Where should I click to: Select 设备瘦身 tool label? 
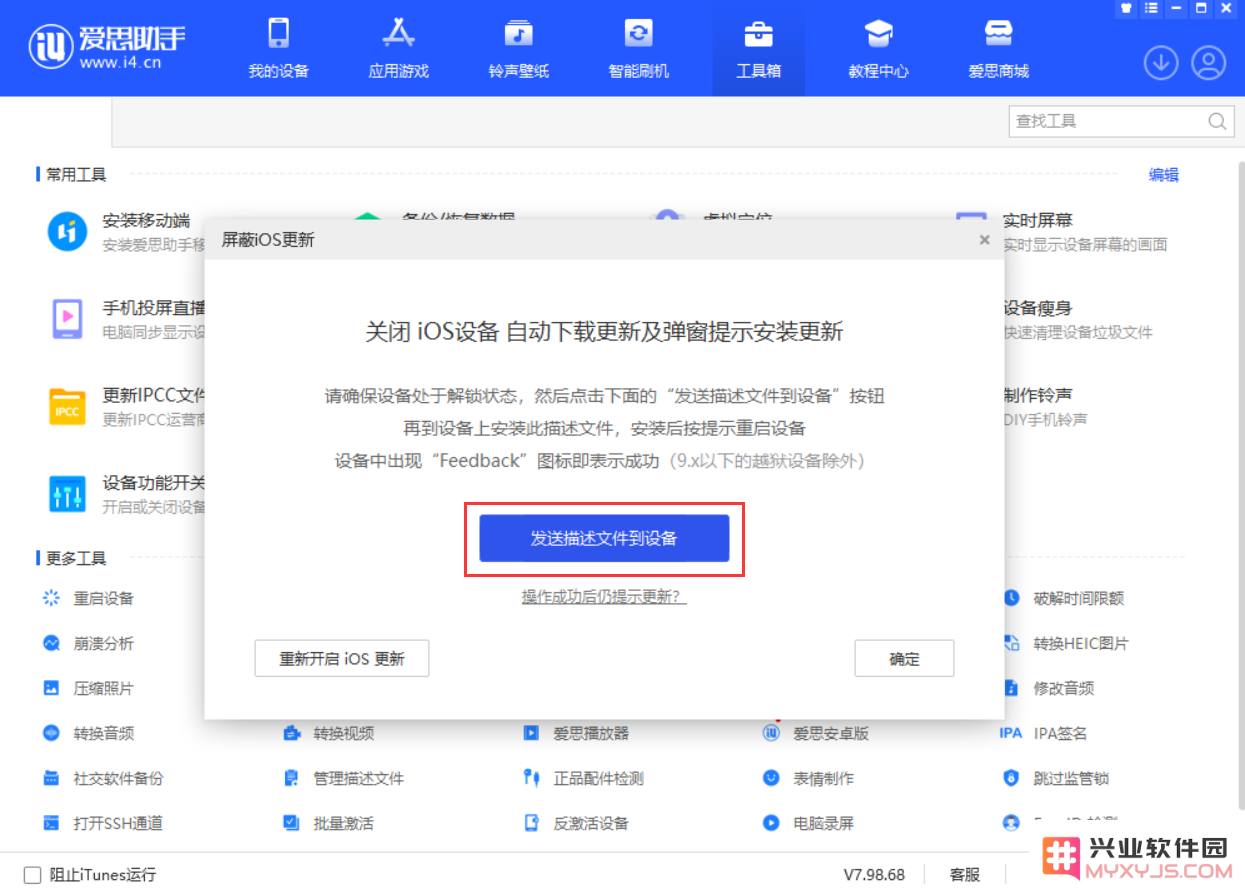tap(1038, 308)
